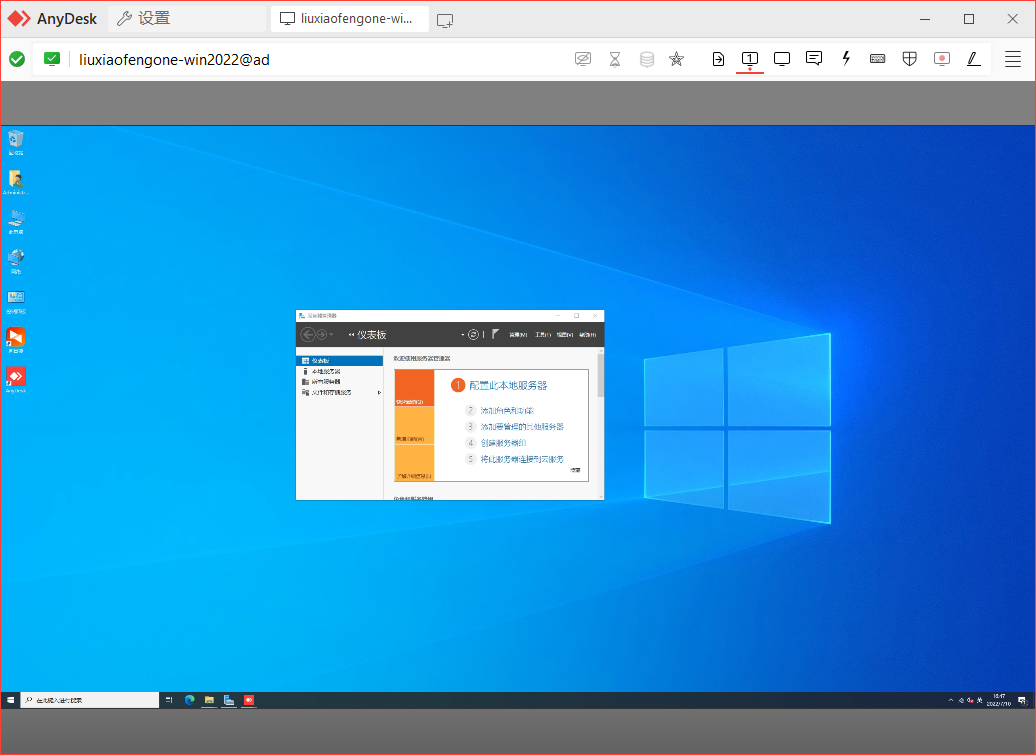
Task: Click the shield permissions icon
Action: [x=909, y=59]
